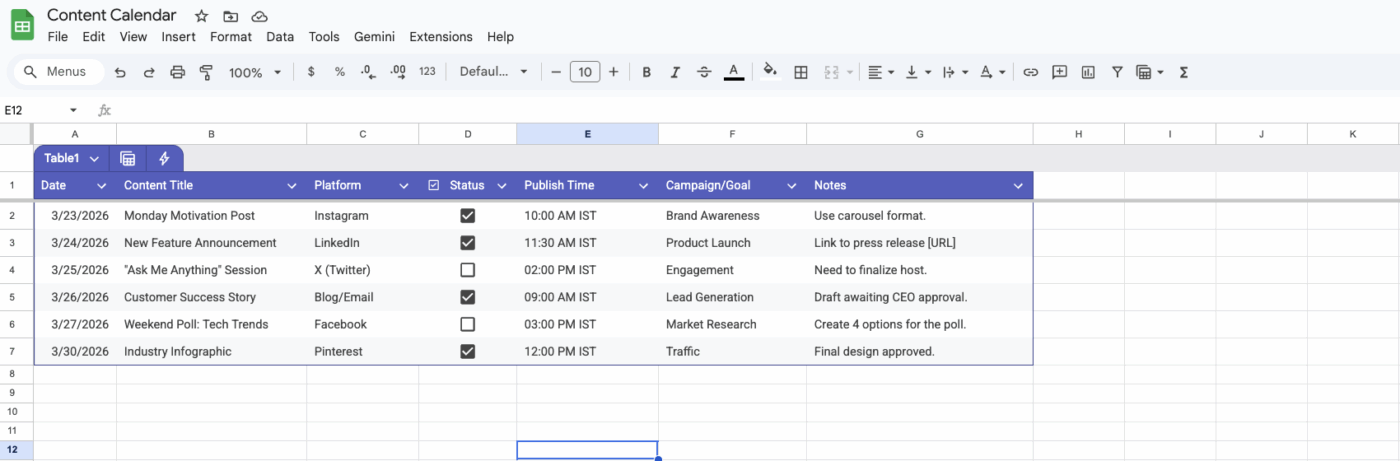
Task: Star the Content Calendar document
Action: click(201, 16)
